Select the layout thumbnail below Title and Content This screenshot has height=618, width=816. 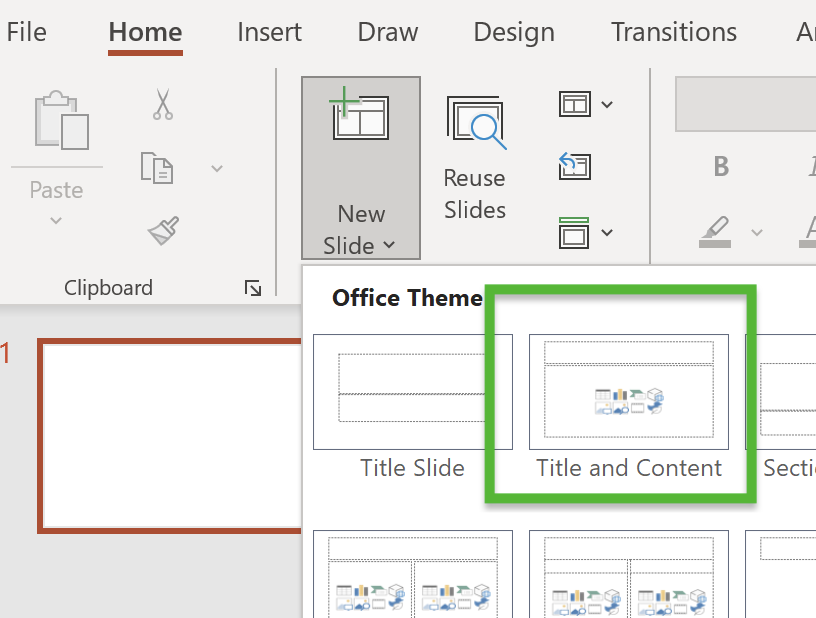coord(629,574)
